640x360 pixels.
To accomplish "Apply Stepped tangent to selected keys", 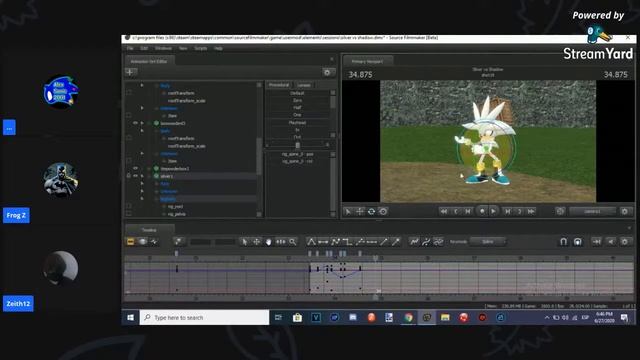I will 347,242.
